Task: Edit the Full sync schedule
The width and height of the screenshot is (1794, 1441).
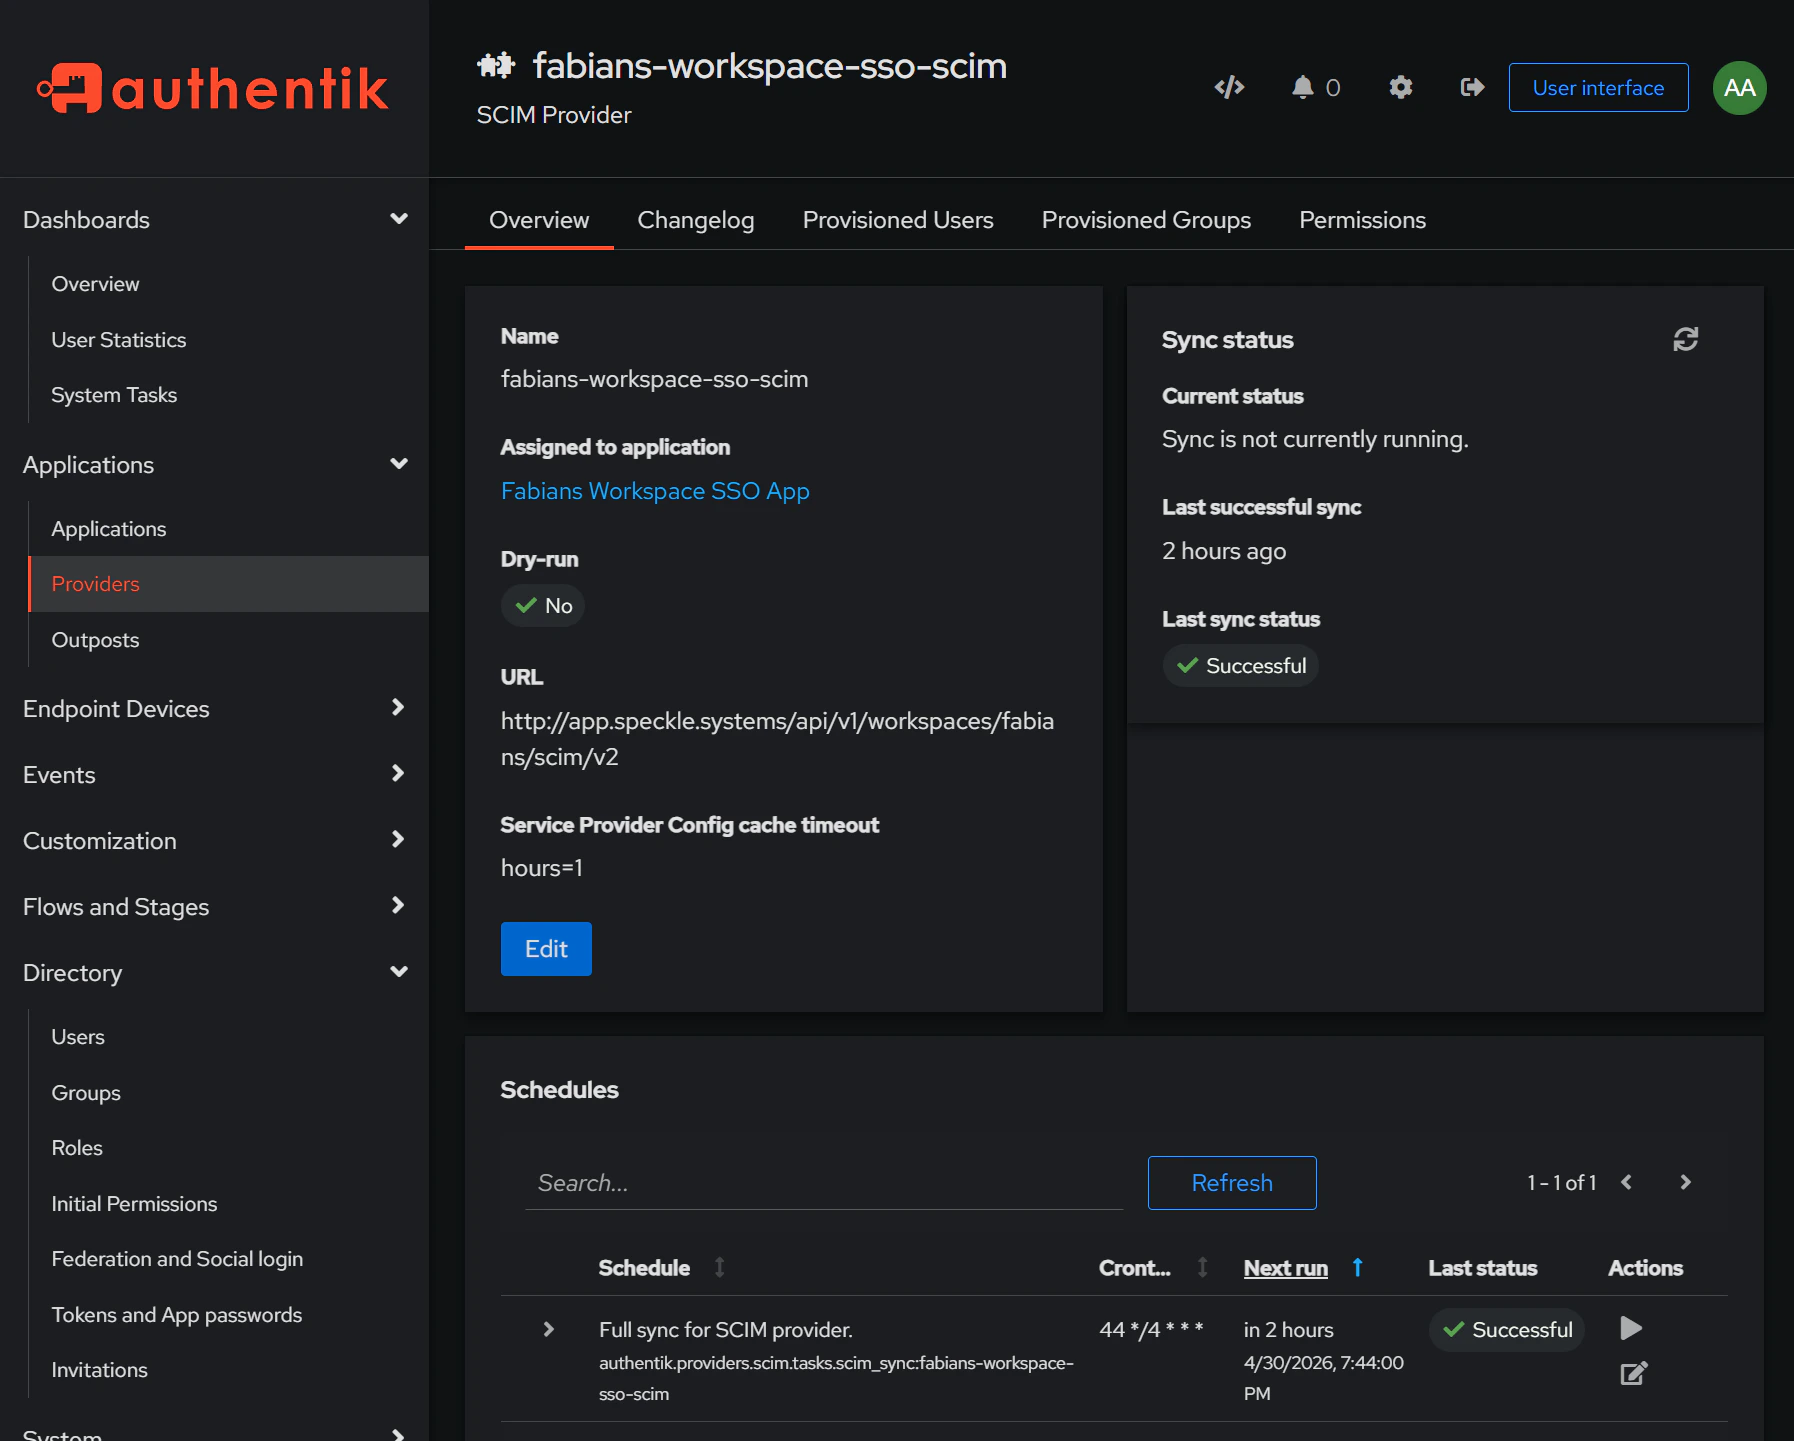Action: [x=1633, y=1373]
